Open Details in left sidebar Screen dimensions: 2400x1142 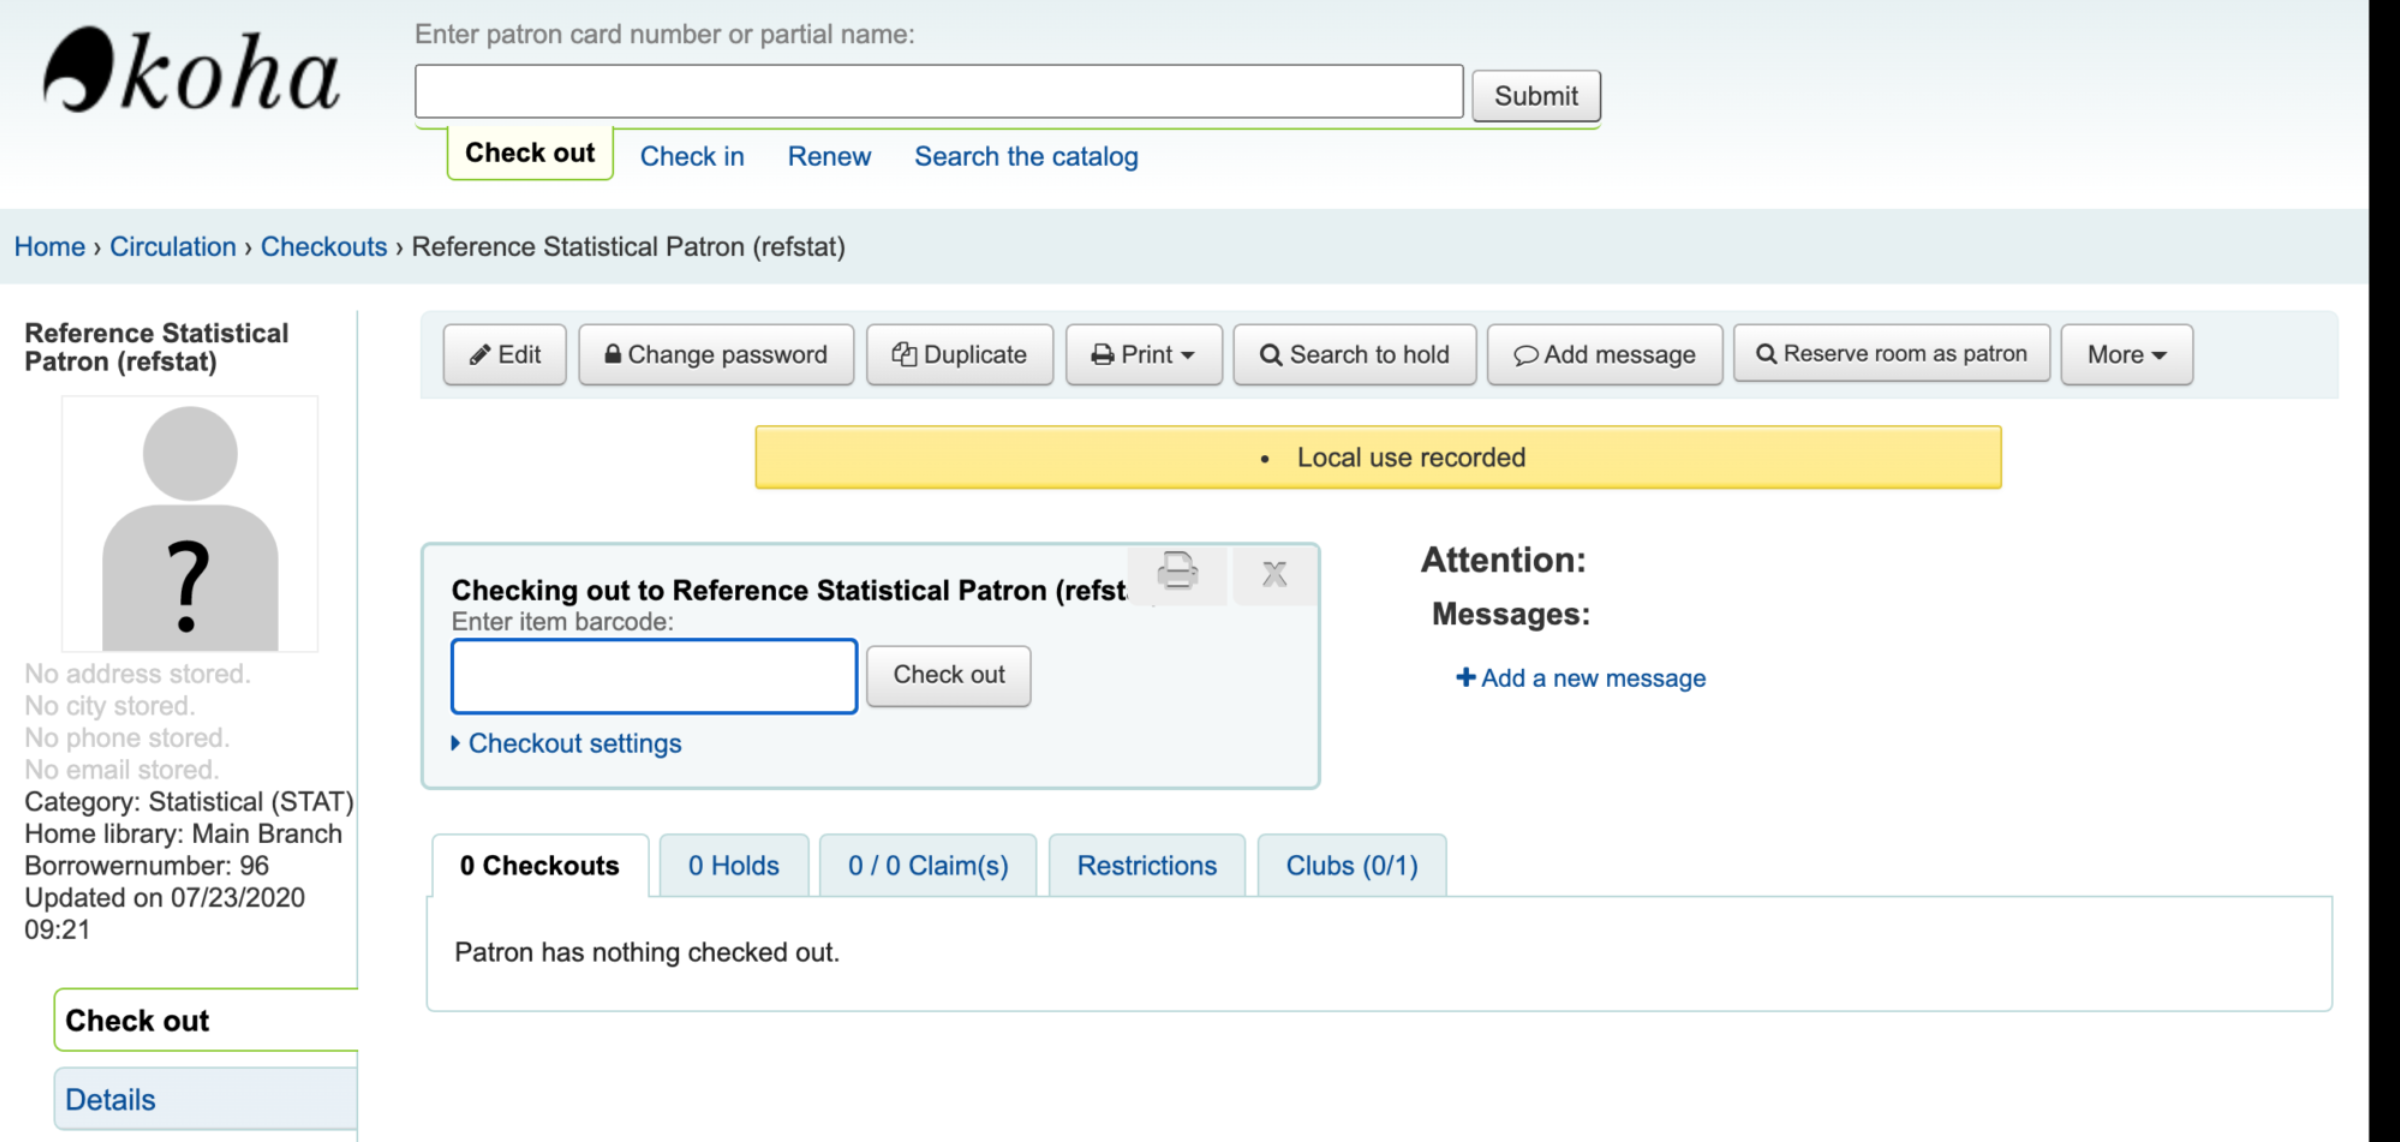[110, 1099]
